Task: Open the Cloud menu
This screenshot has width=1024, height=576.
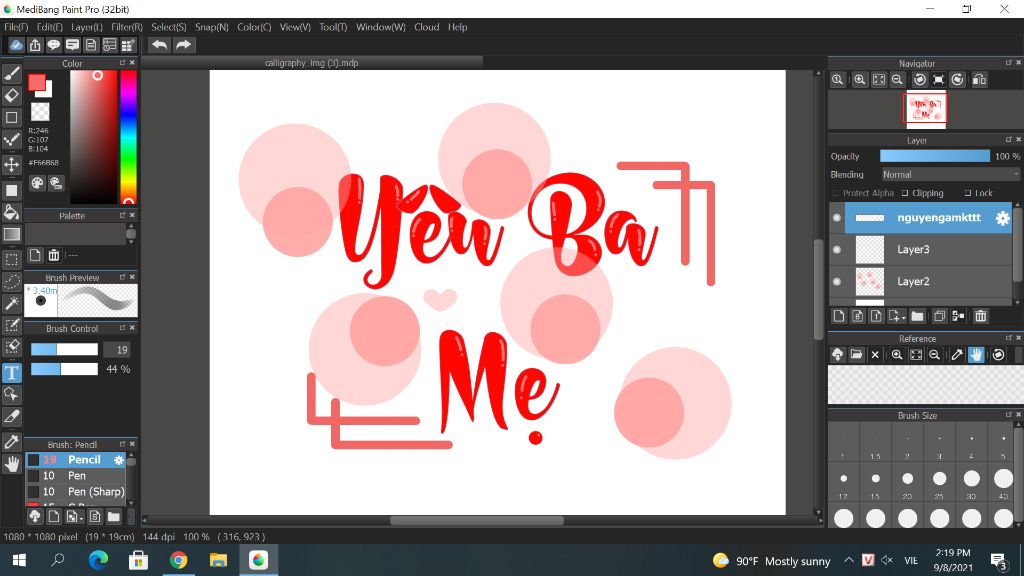Action: (426, 27)
